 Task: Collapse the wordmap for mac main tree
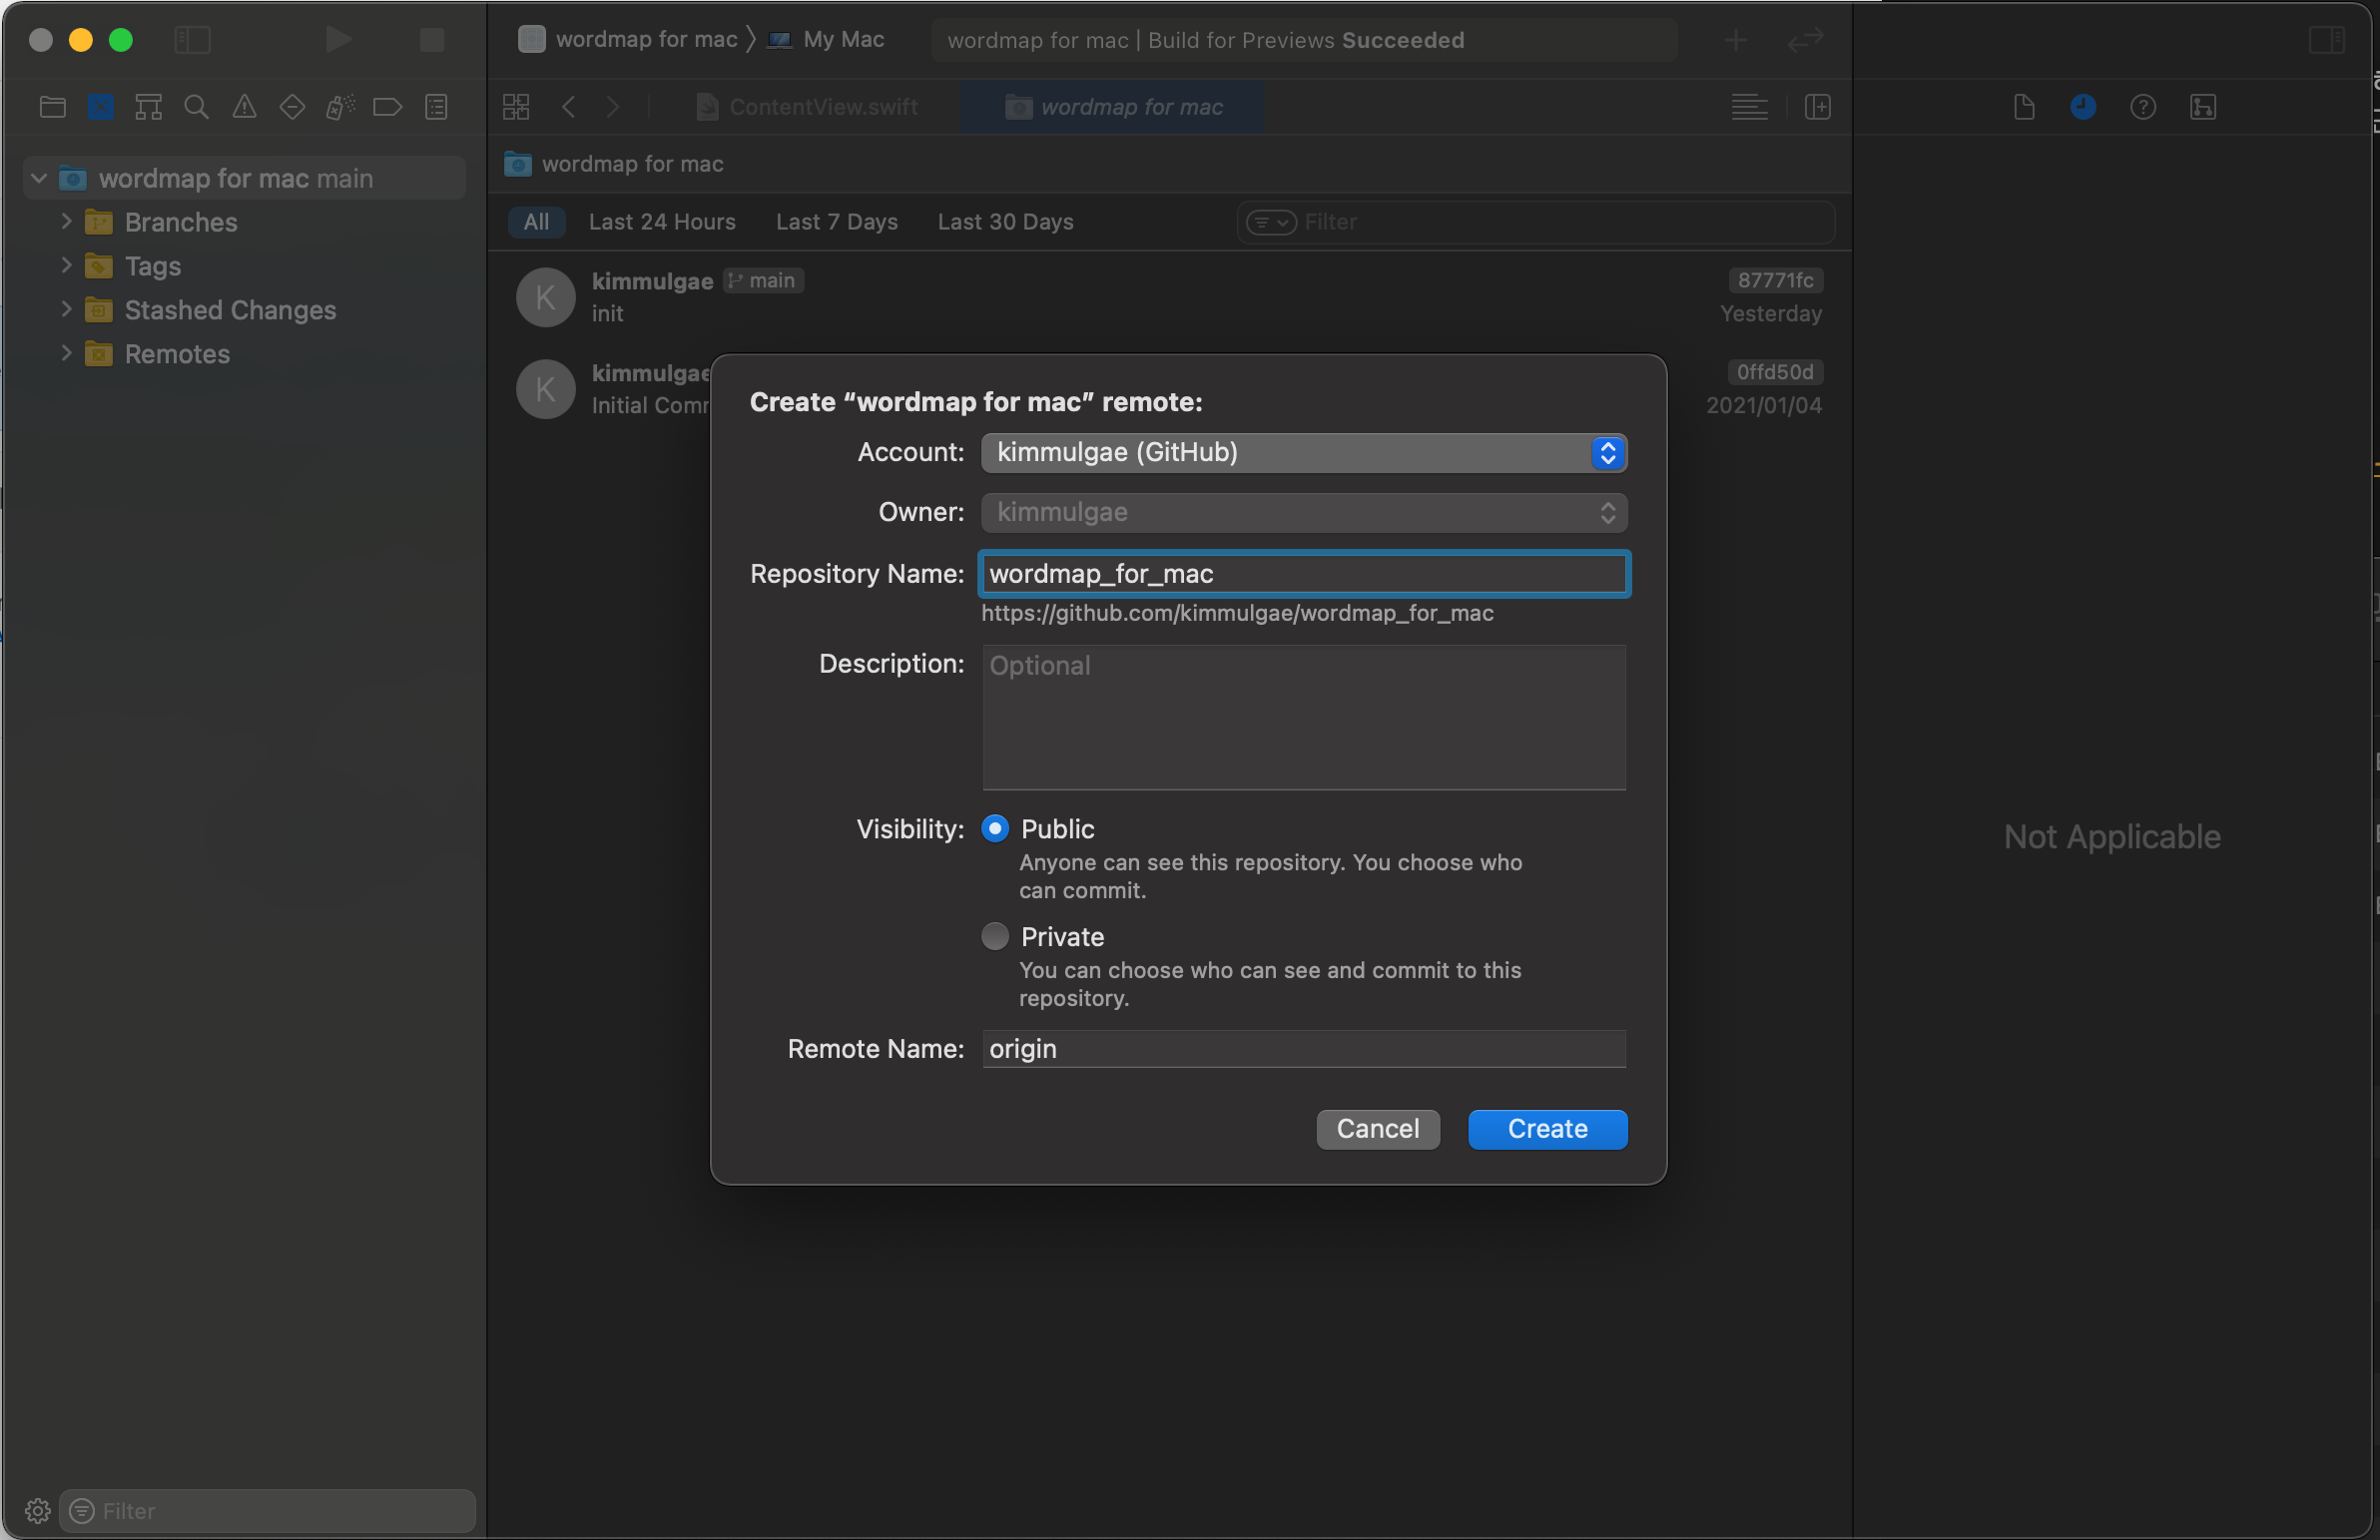[x=39, y=178]
